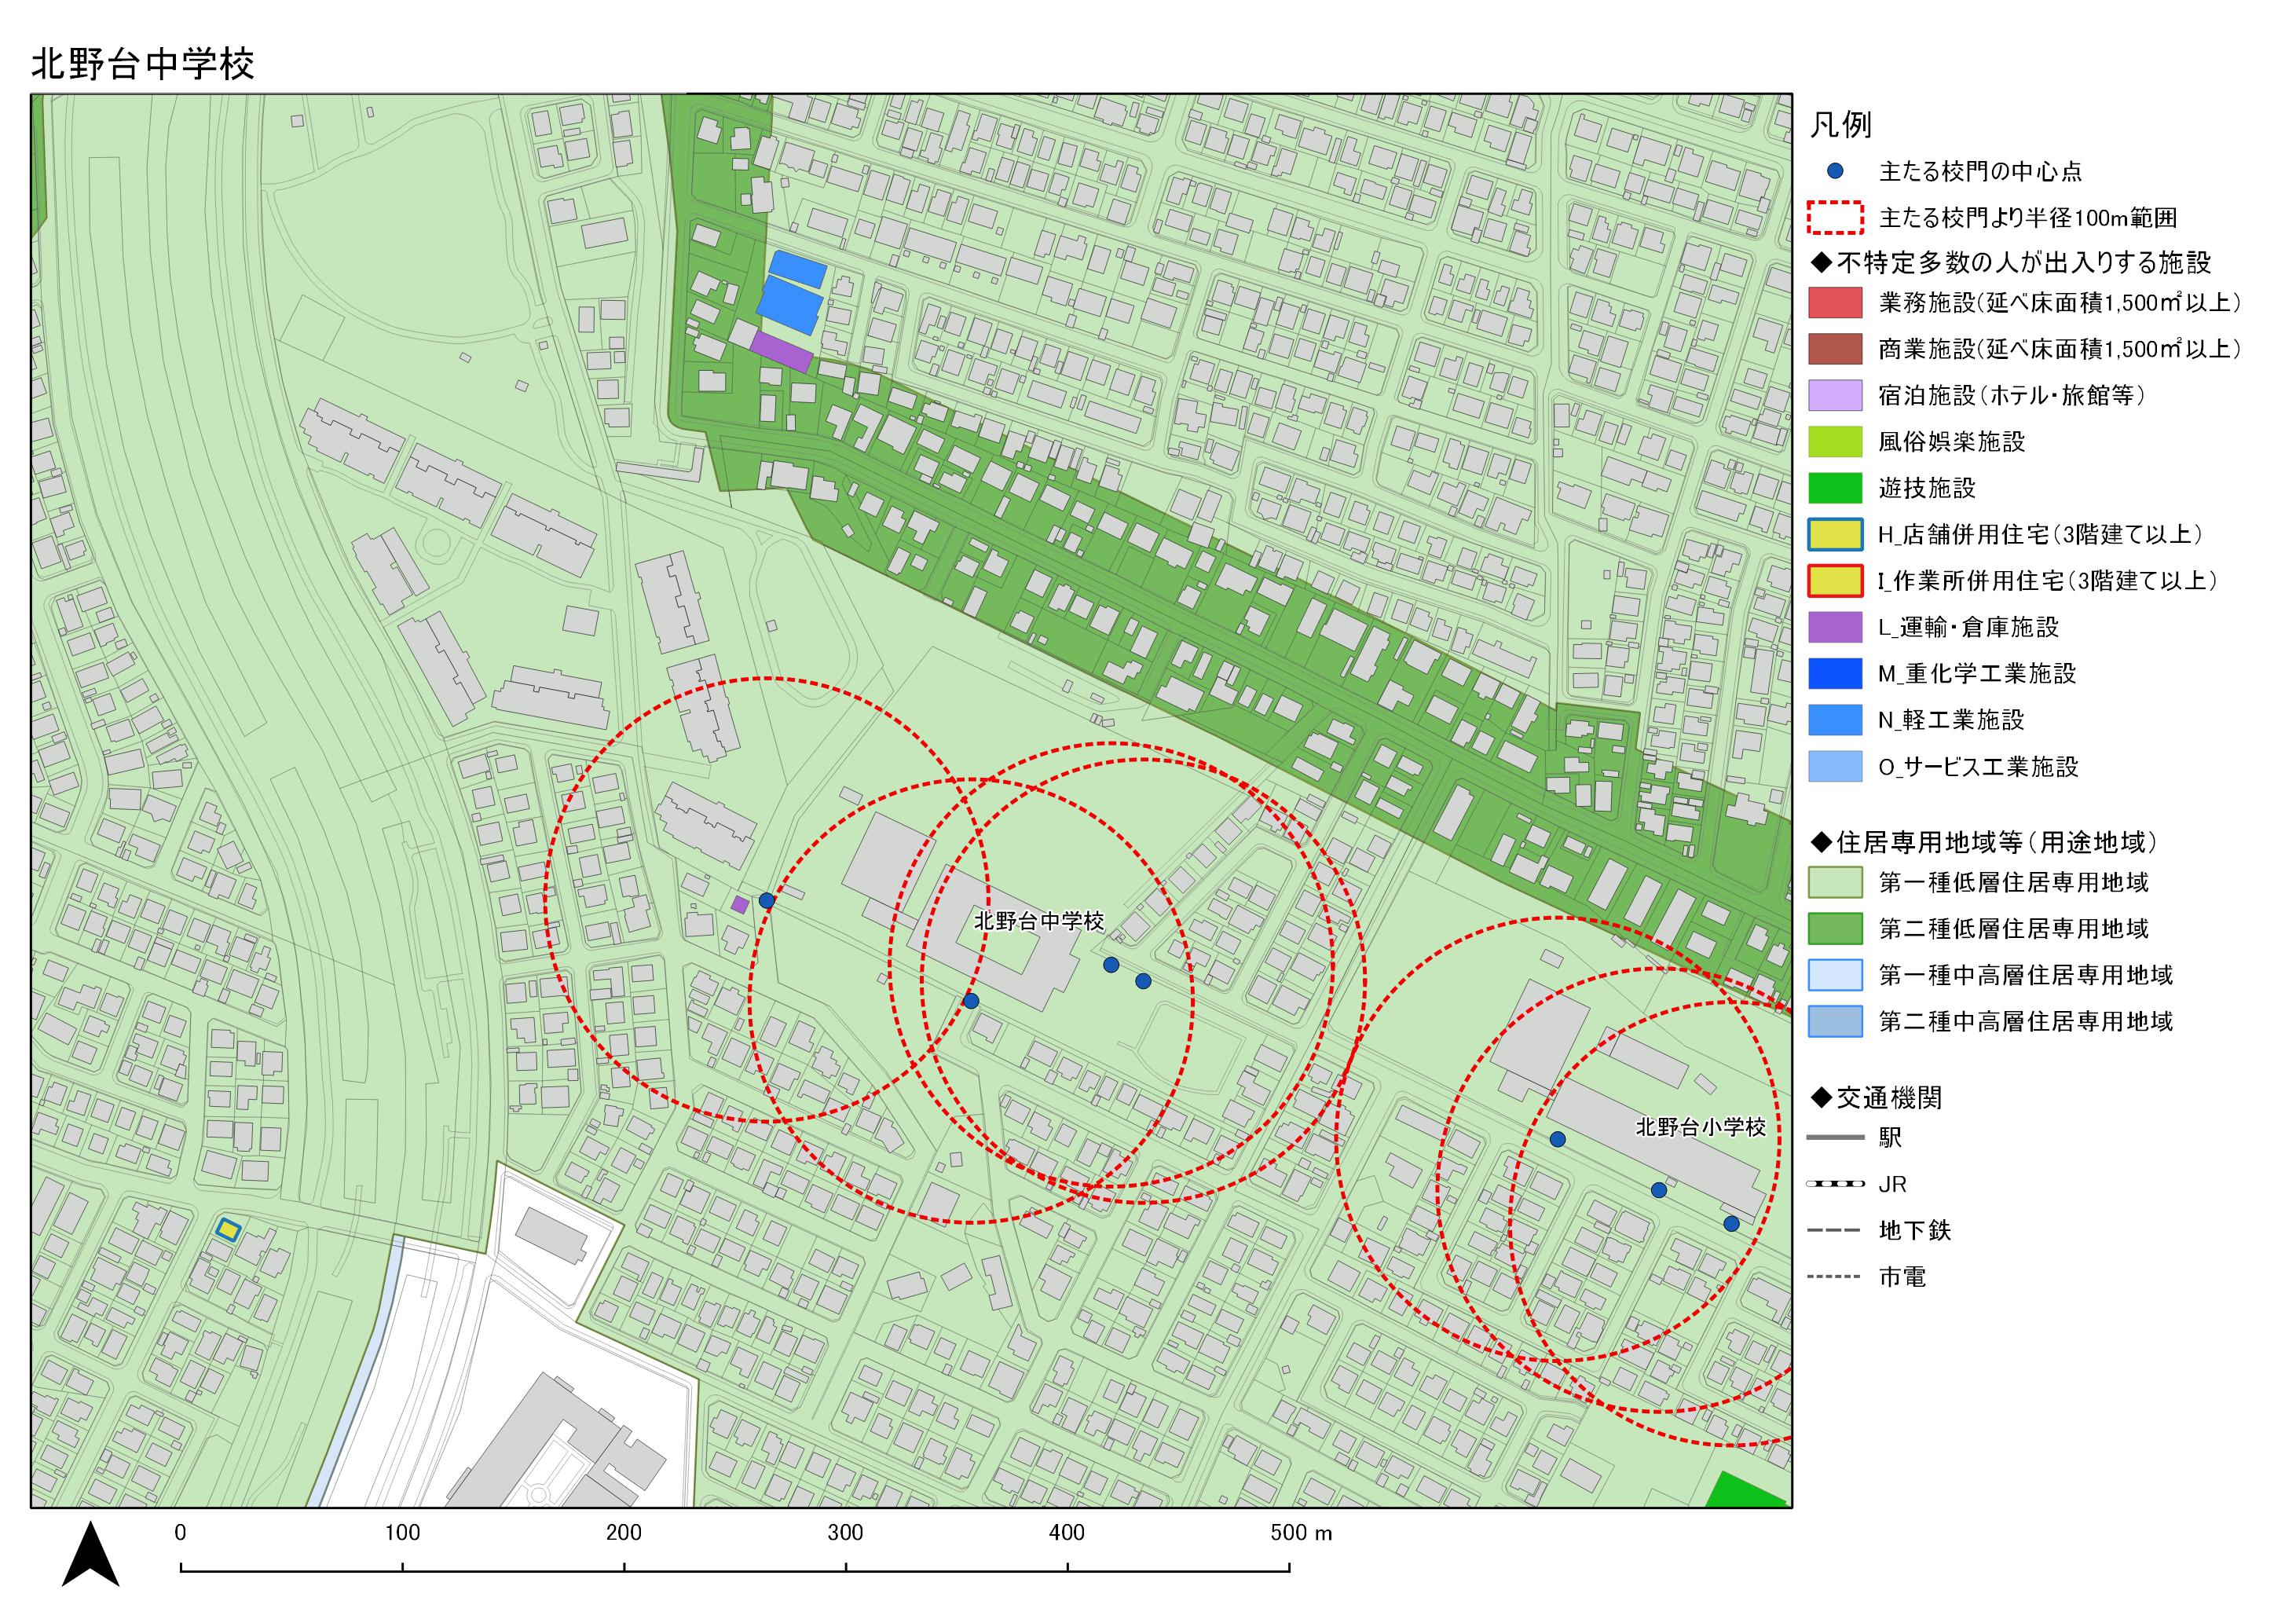The image size is (2296, 1623).
Task: Click the 第二種中高層住居専用地域 swatch
Action: [1835, 1021]
